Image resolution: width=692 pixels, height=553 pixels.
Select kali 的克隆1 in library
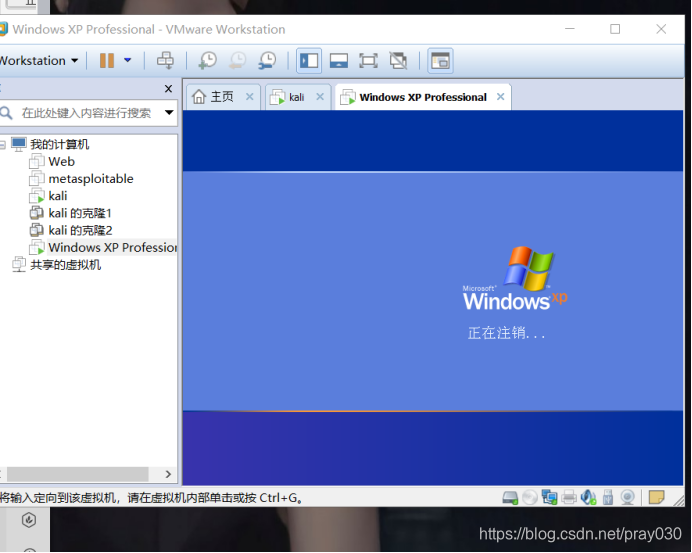click(79, 213)
